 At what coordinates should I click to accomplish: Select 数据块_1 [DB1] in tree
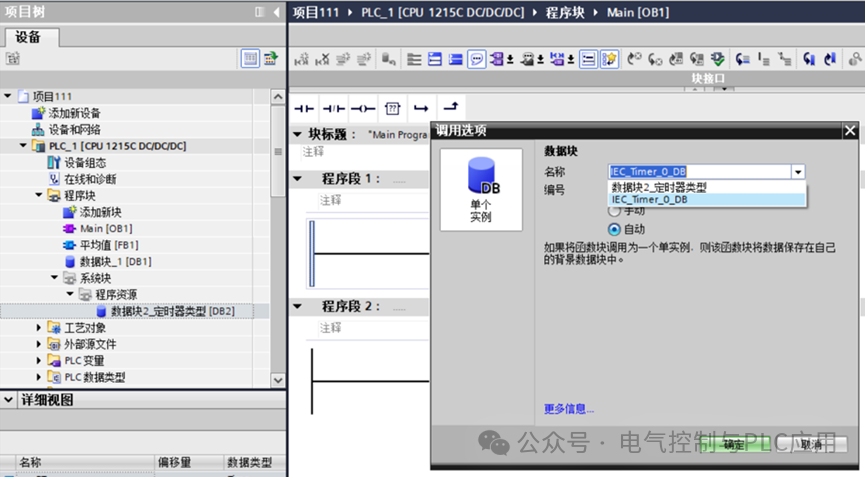point(115,261)
